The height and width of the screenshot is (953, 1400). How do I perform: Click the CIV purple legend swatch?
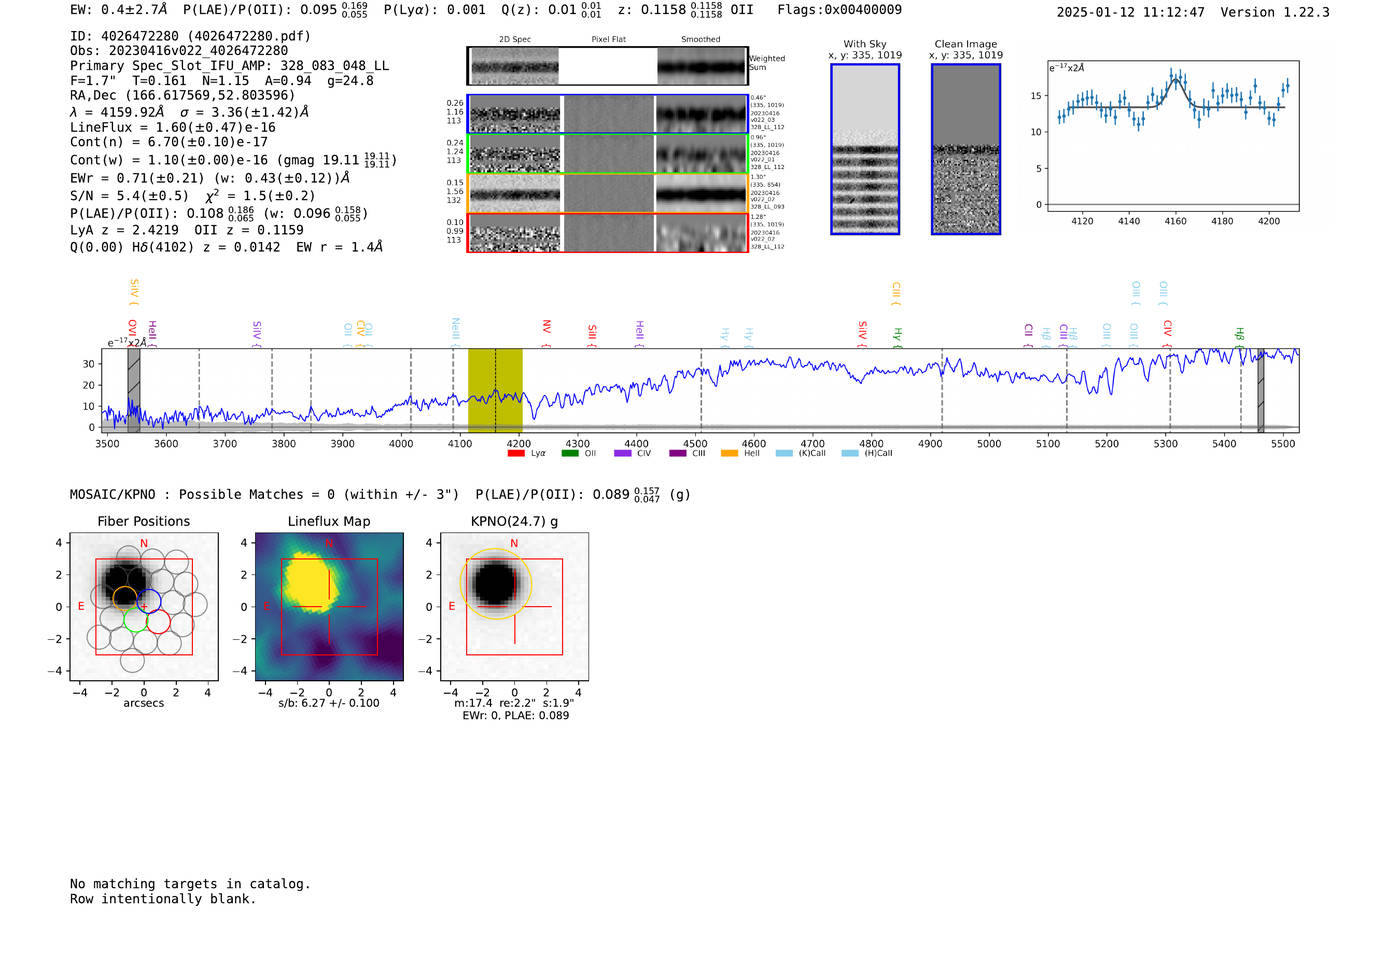pos(623,453)
